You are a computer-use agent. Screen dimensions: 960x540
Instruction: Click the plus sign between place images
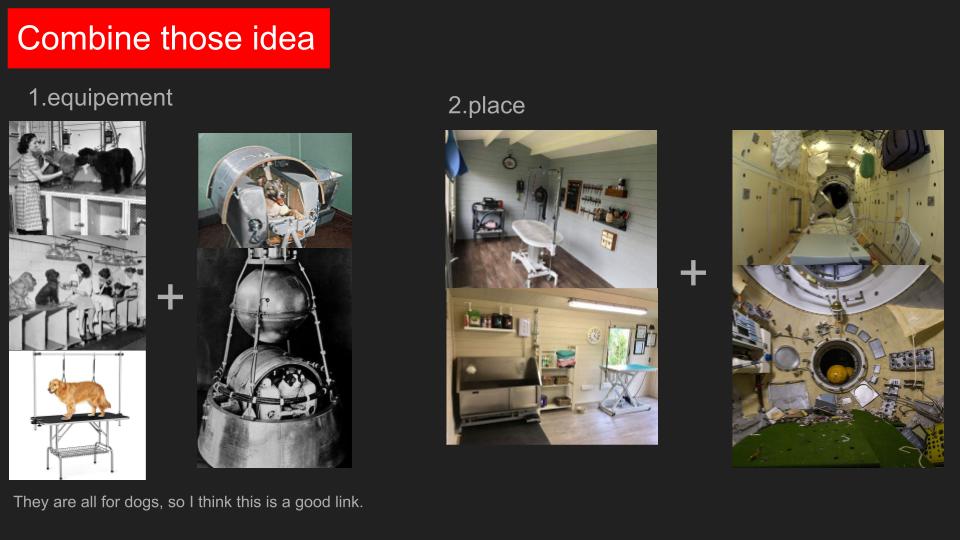[693, 272]
